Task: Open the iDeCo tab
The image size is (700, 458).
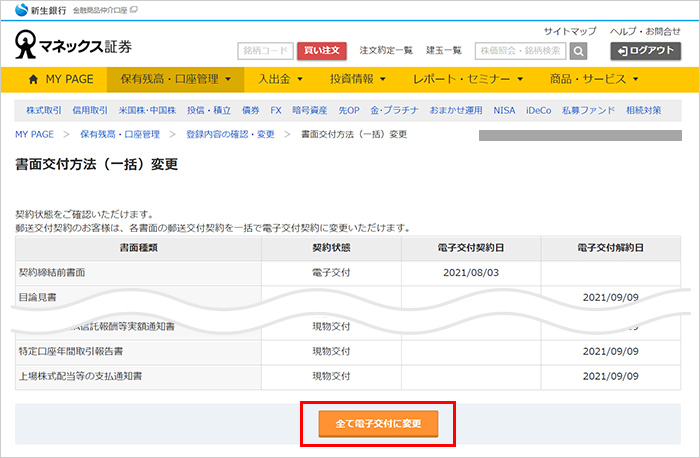Action: (x=541, y=110)
